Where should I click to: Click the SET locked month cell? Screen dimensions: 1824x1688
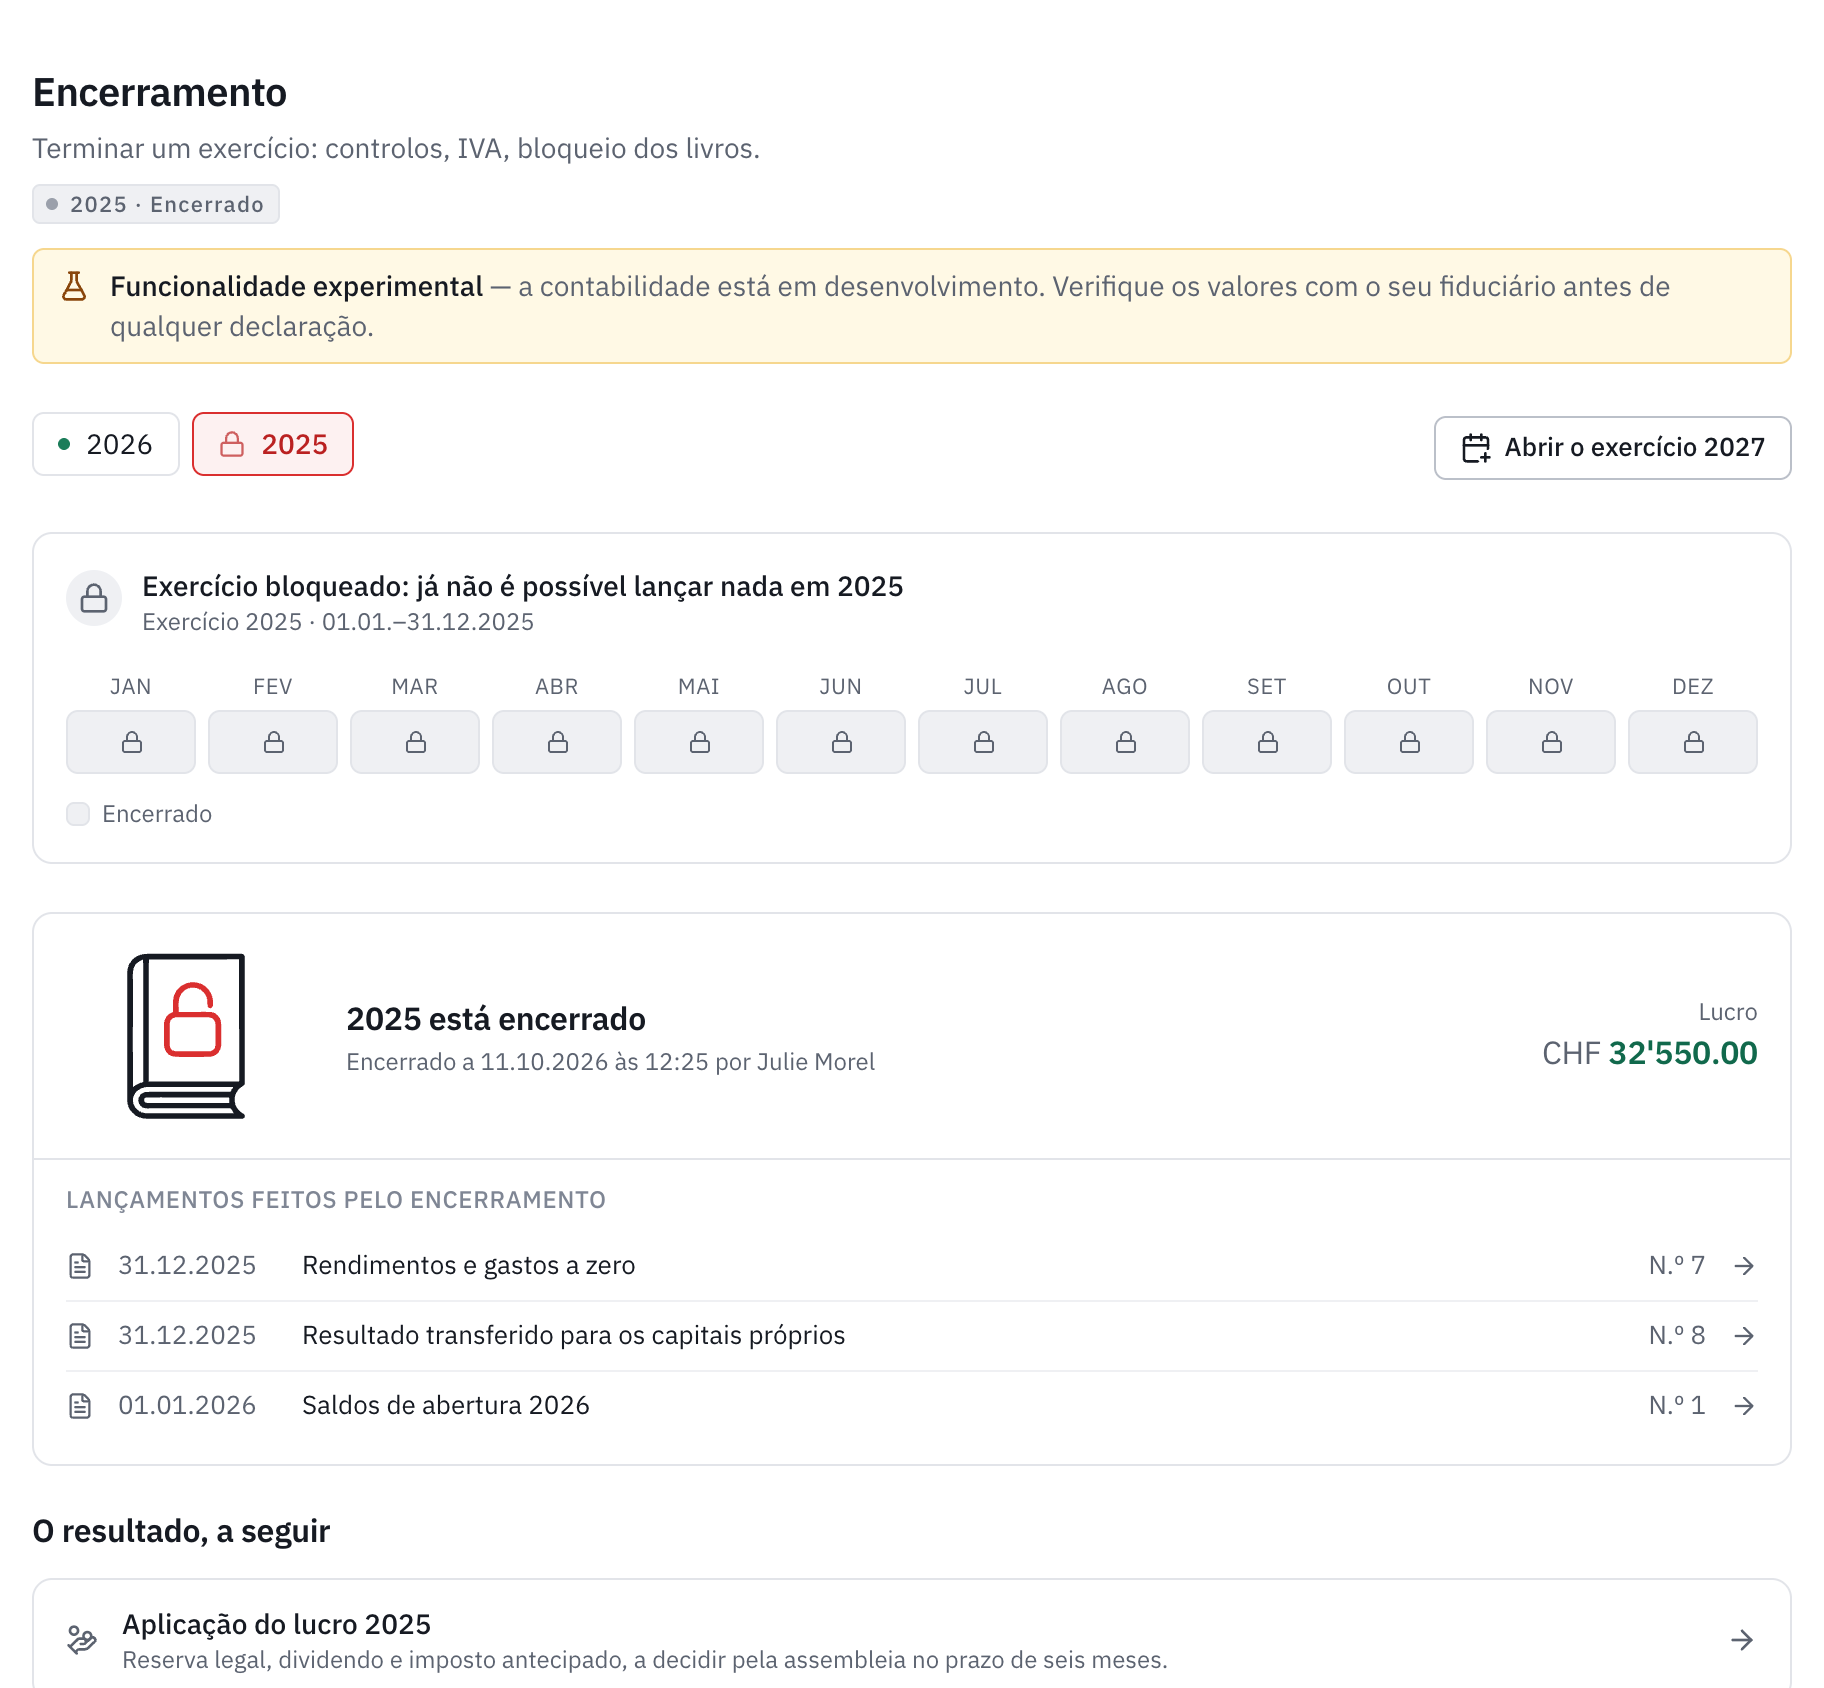[x=1267, y=742]
